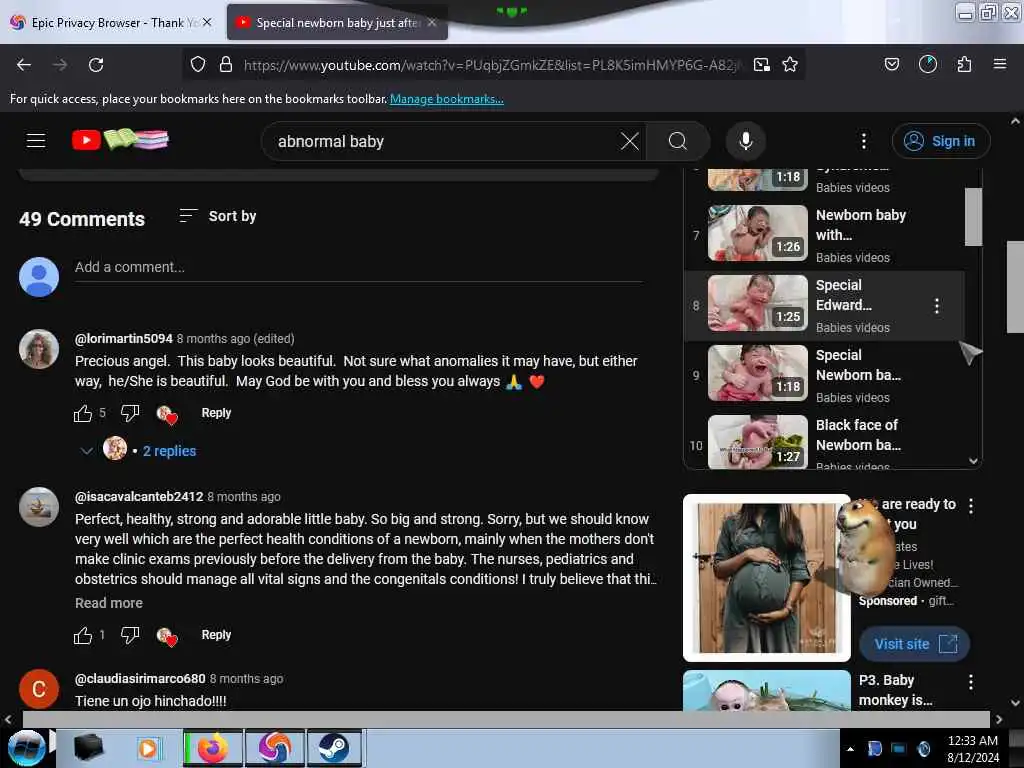The height and width of the screenshot is (768, 1024).
Task: Select the Special newborn baby tab
Action: 337,23
